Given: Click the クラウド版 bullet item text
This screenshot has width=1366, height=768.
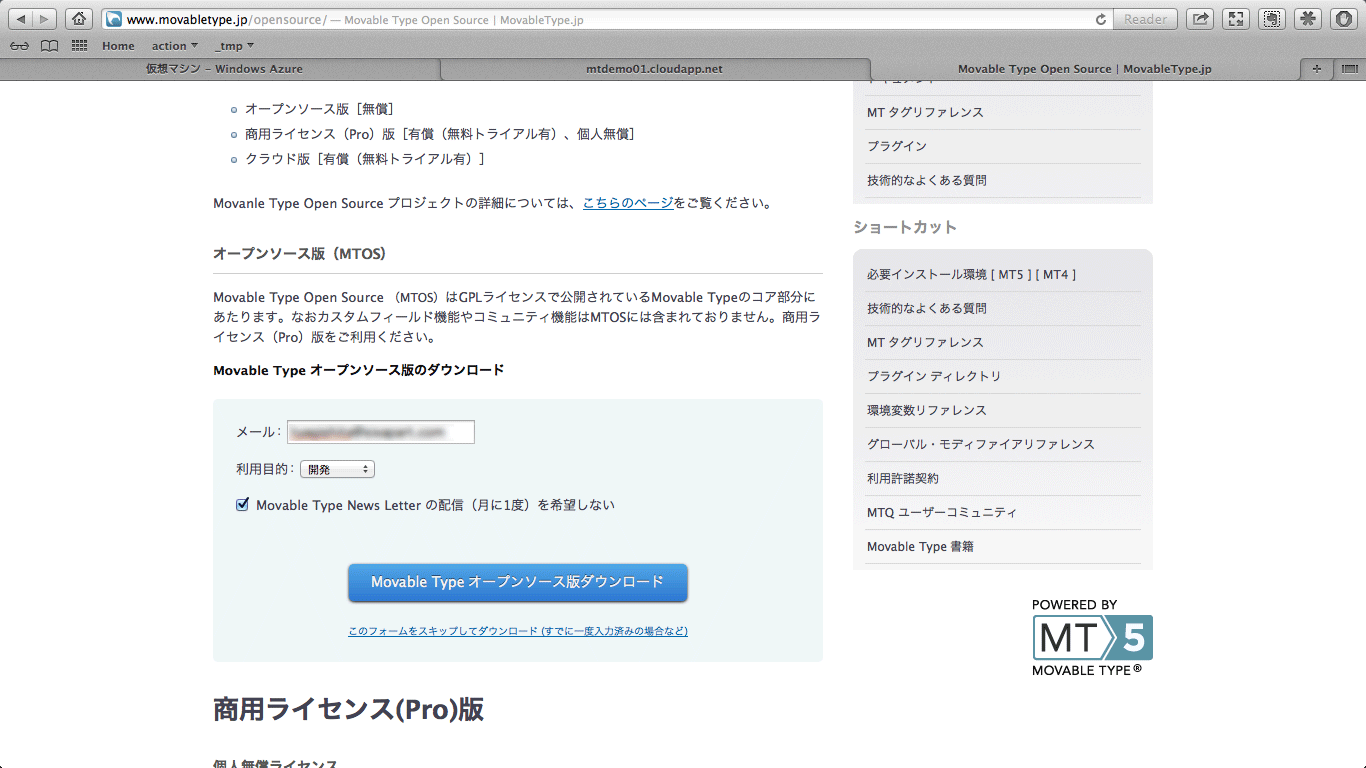Looking at the screenshot, I should (364, 159).
